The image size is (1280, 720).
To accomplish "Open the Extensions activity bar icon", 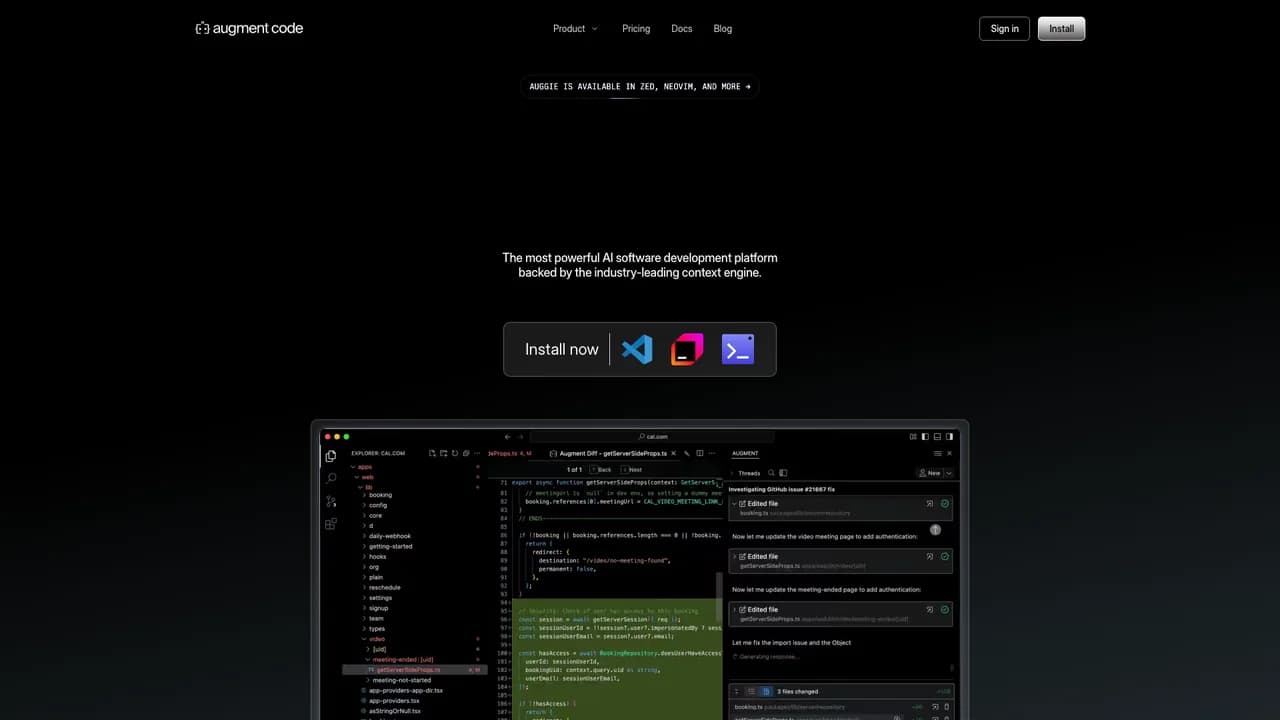I will pos(331,524).
